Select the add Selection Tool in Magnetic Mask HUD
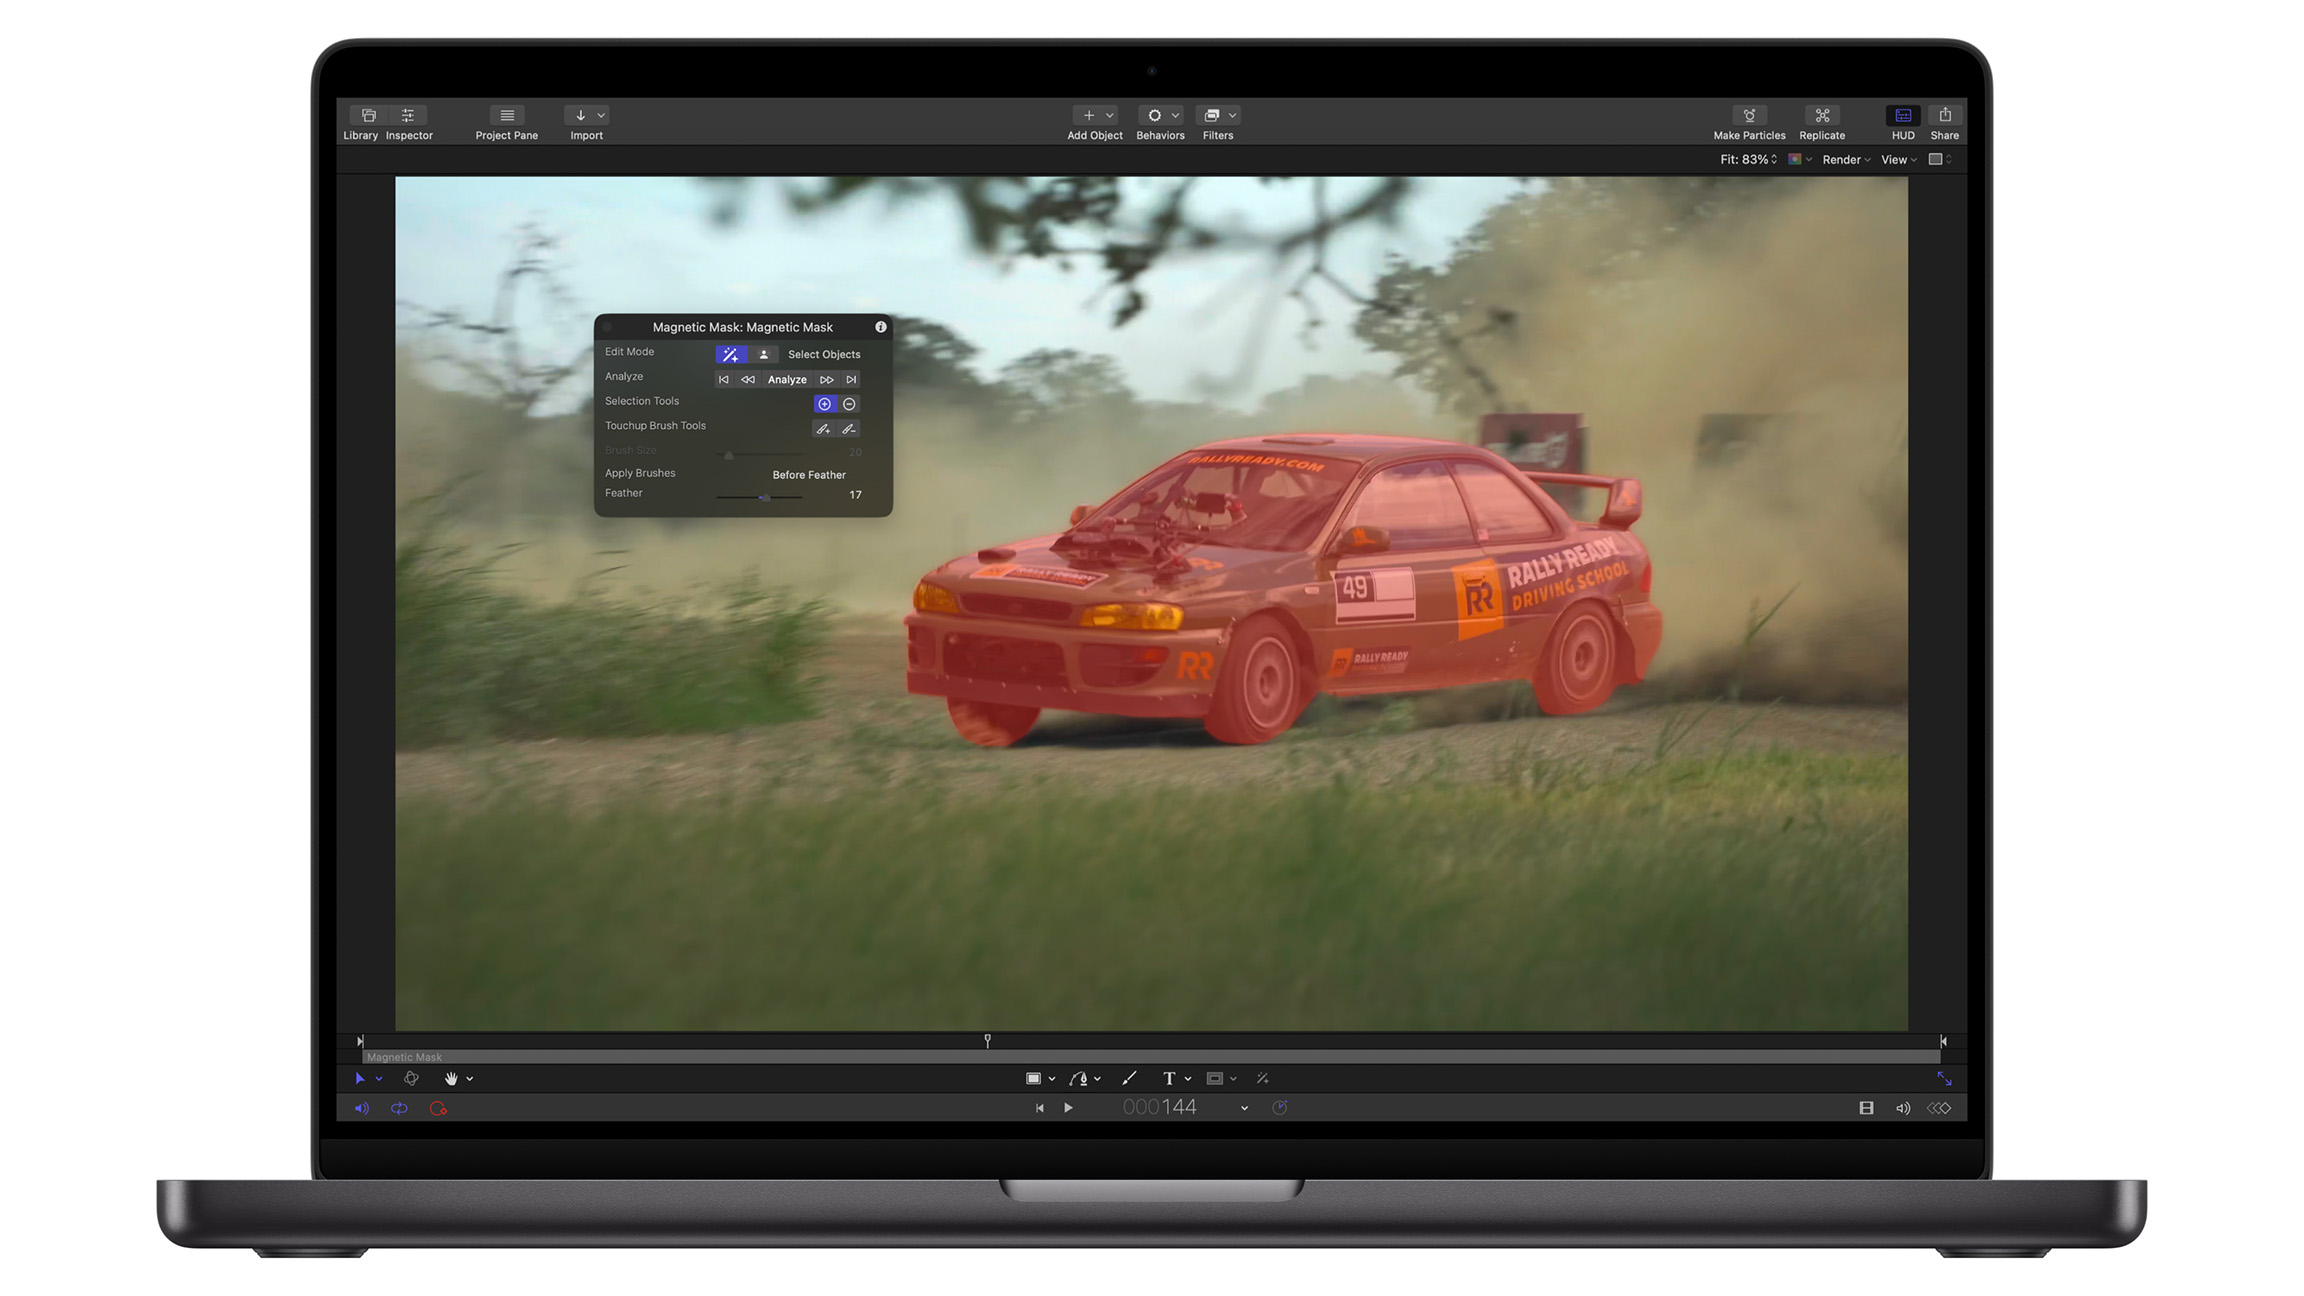The height and width of the screenshot is (1296, 2304). pos(824,404)
